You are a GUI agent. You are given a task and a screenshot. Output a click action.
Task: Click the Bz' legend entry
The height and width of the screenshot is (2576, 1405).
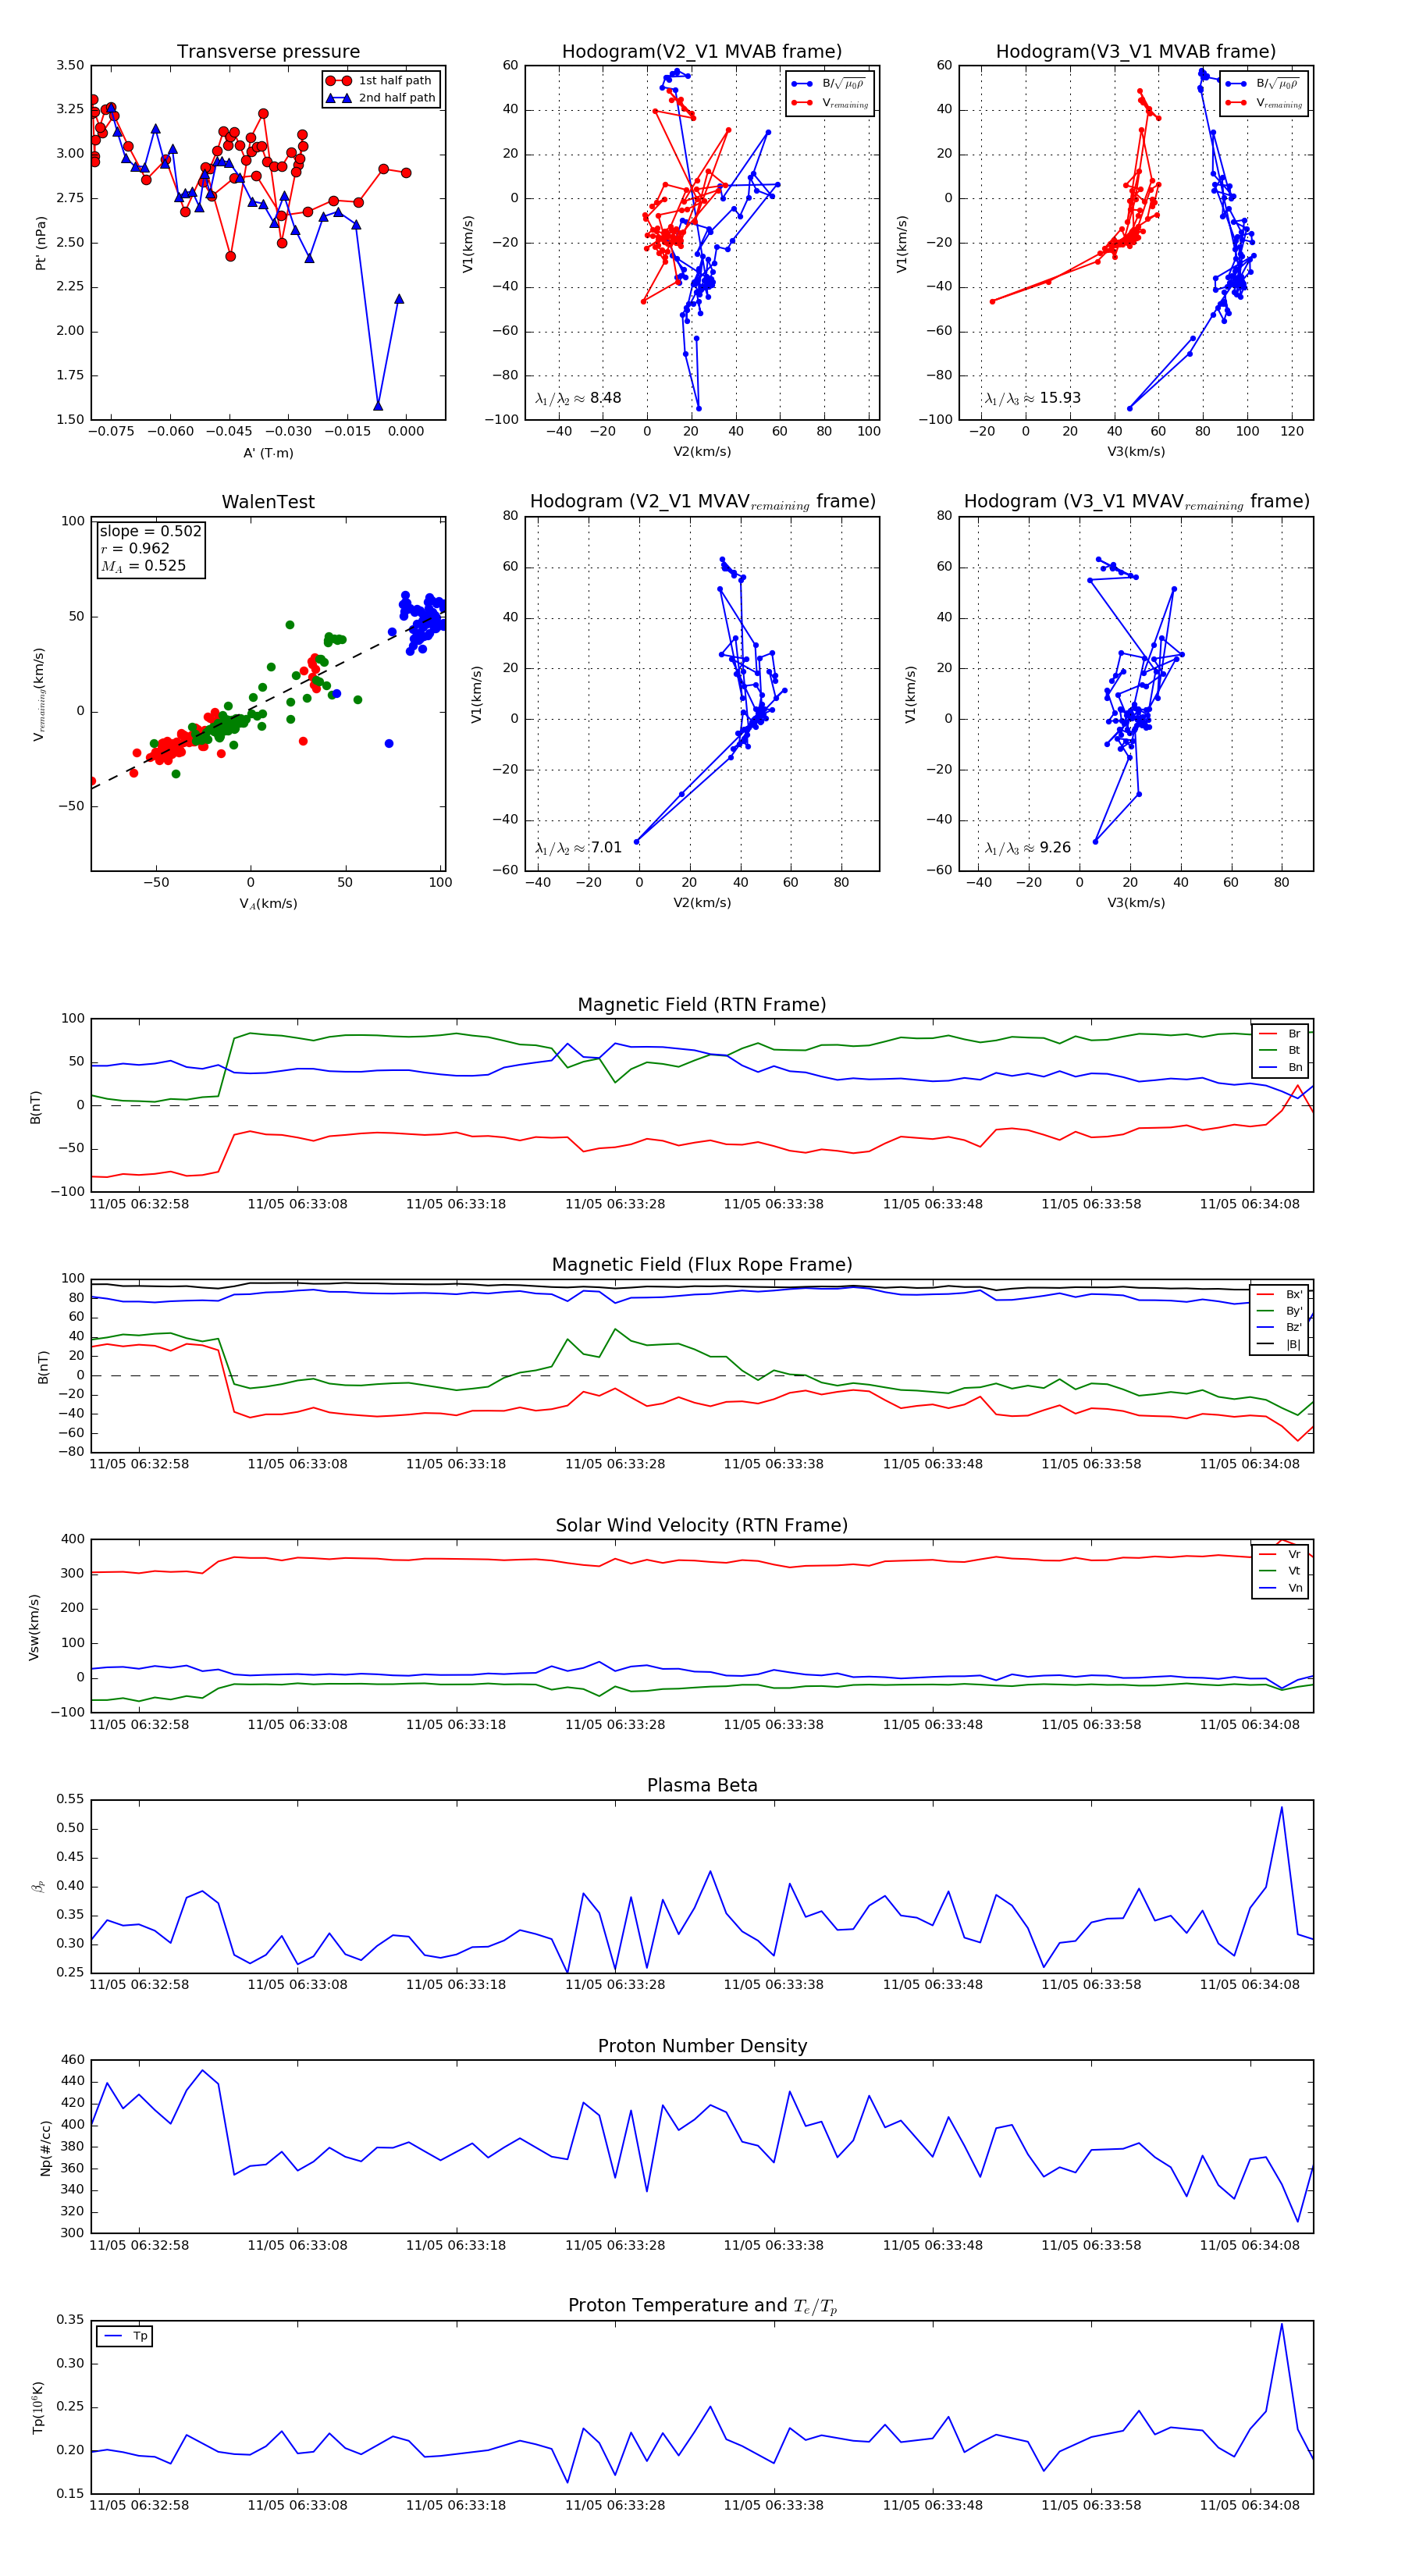pyautogui.click(x=1279, y=1328)
